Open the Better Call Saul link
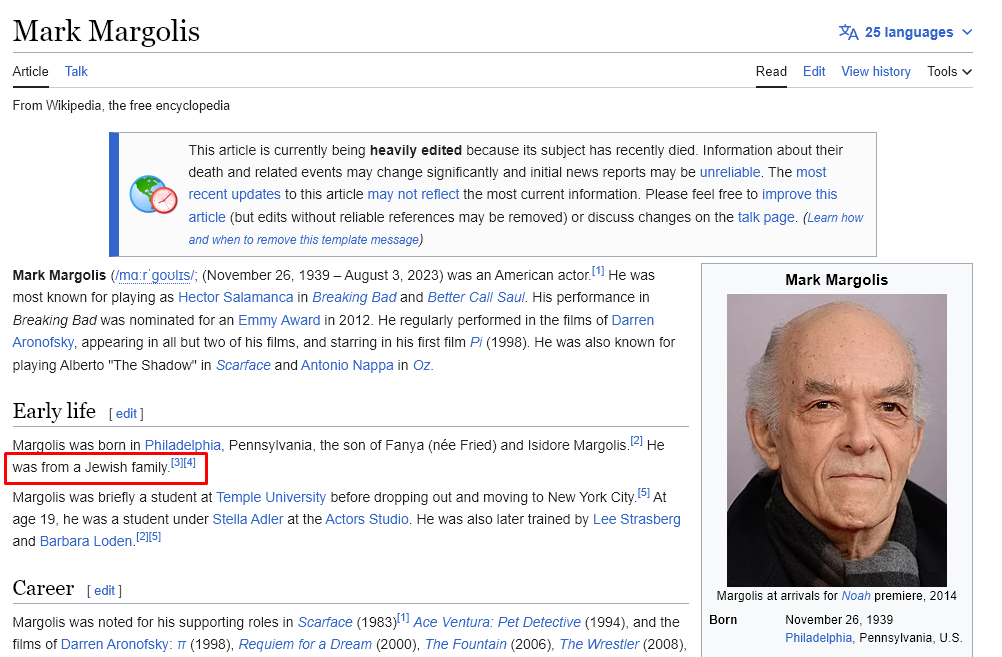The height and width of the screenshot is (657, 1002). (x=476, y=297)
